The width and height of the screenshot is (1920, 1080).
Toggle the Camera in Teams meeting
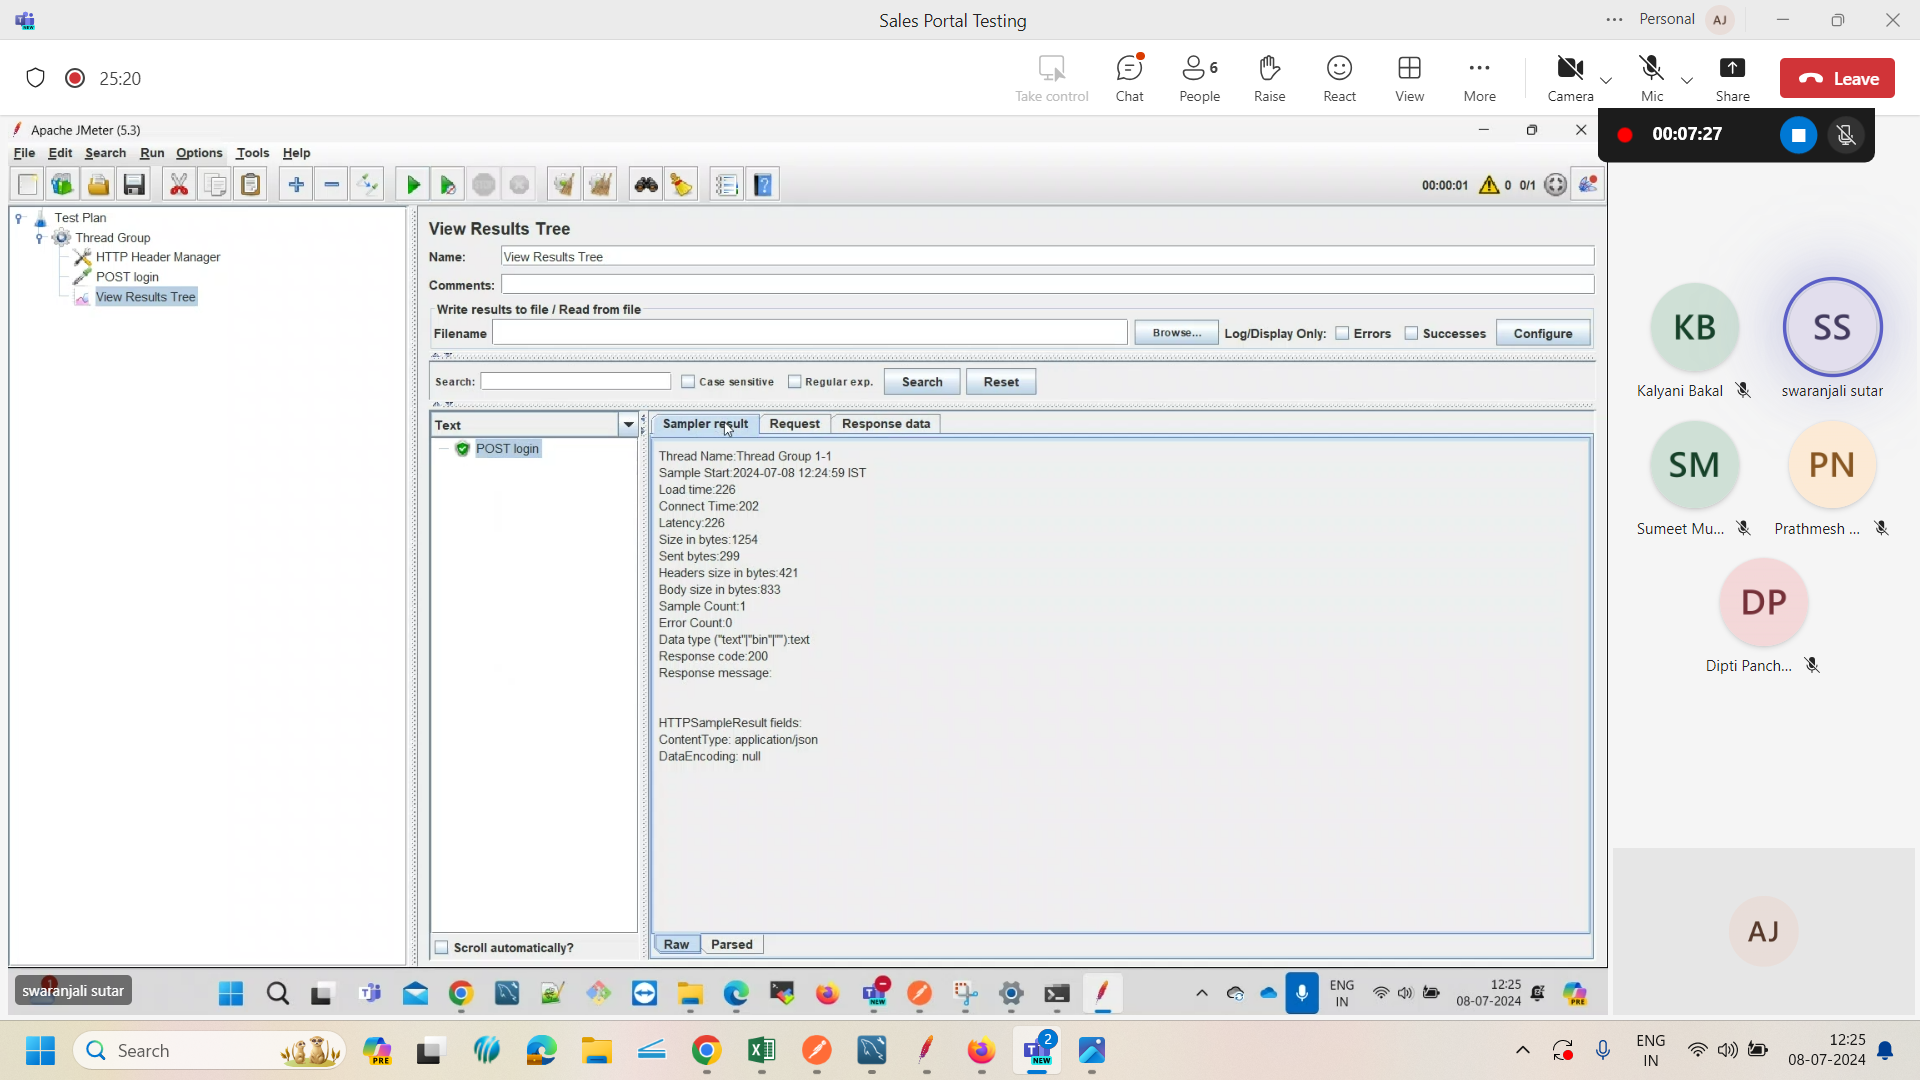(1570, 78)
